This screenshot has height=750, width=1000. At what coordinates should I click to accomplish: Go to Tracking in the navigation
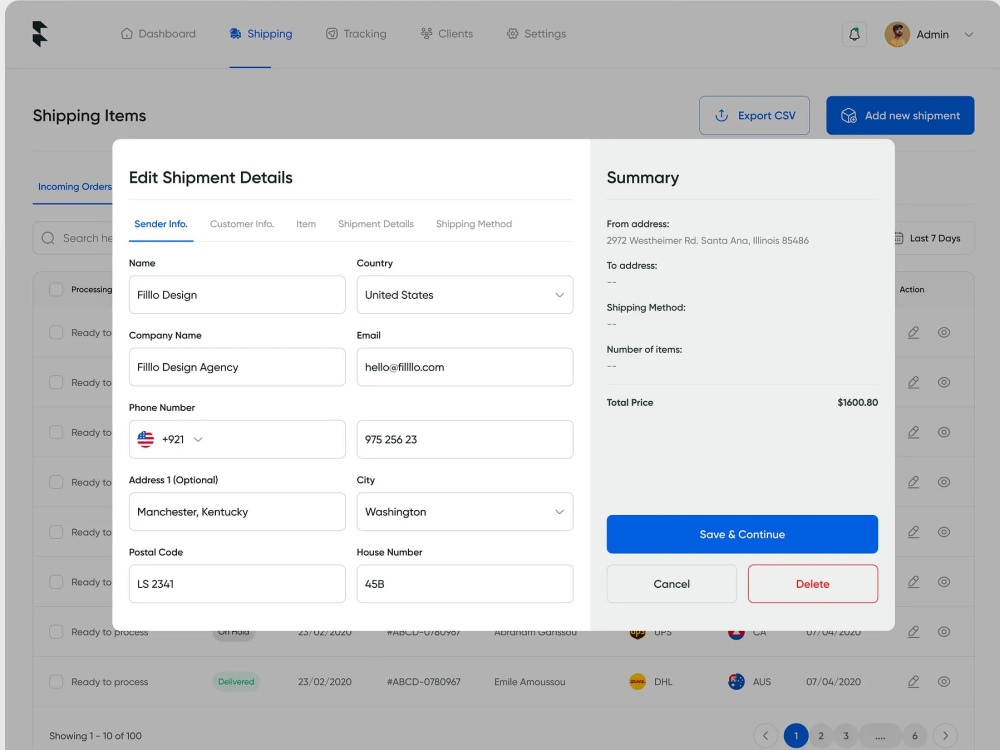point(356,34)
